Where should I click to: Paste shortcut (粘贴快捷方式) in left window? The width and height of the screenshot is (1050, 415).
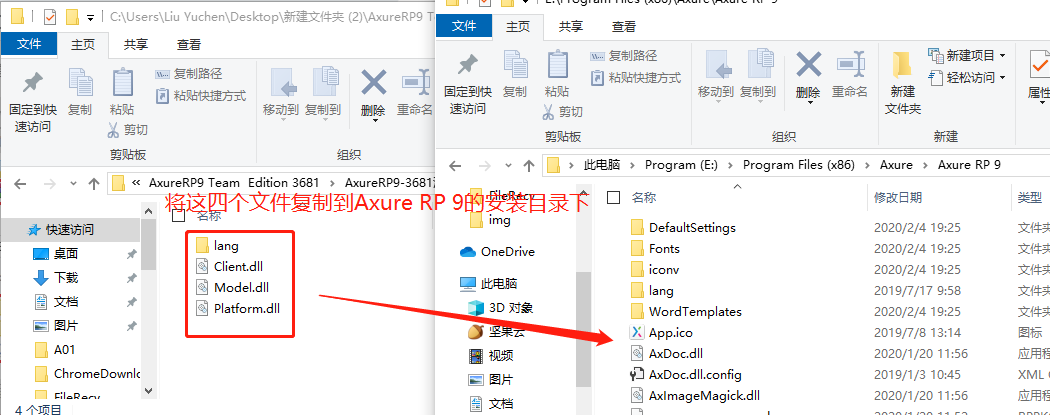pos(200,96)
